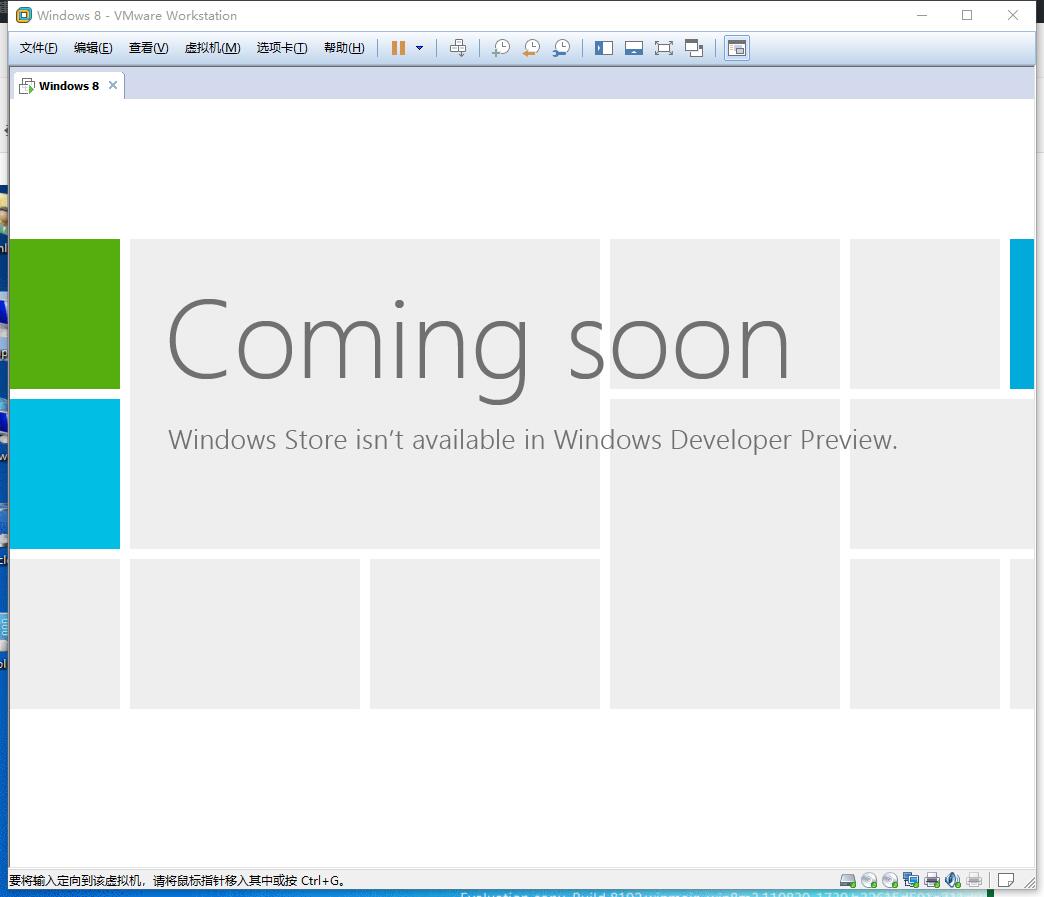
Task: Click the console view icon in toolbar
Action: tap(736, 48)
